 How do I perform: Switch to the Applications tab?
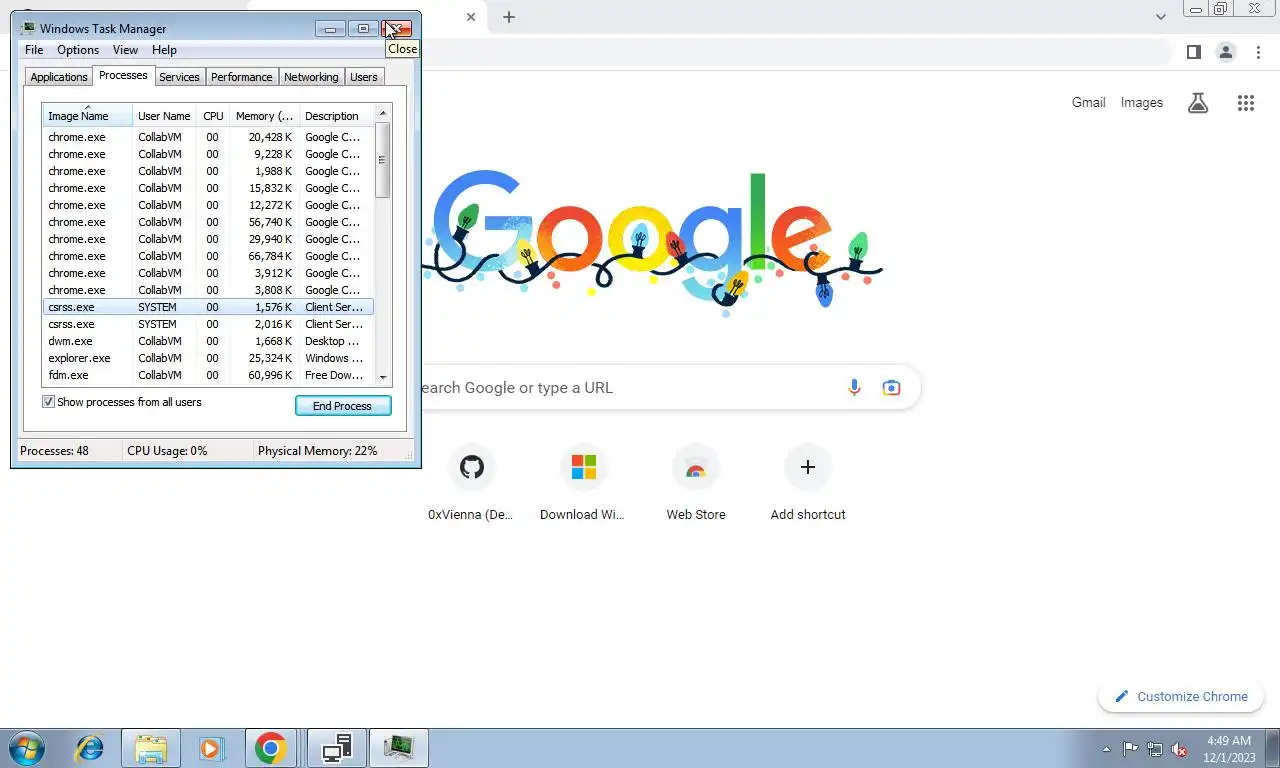pos(59,77)
